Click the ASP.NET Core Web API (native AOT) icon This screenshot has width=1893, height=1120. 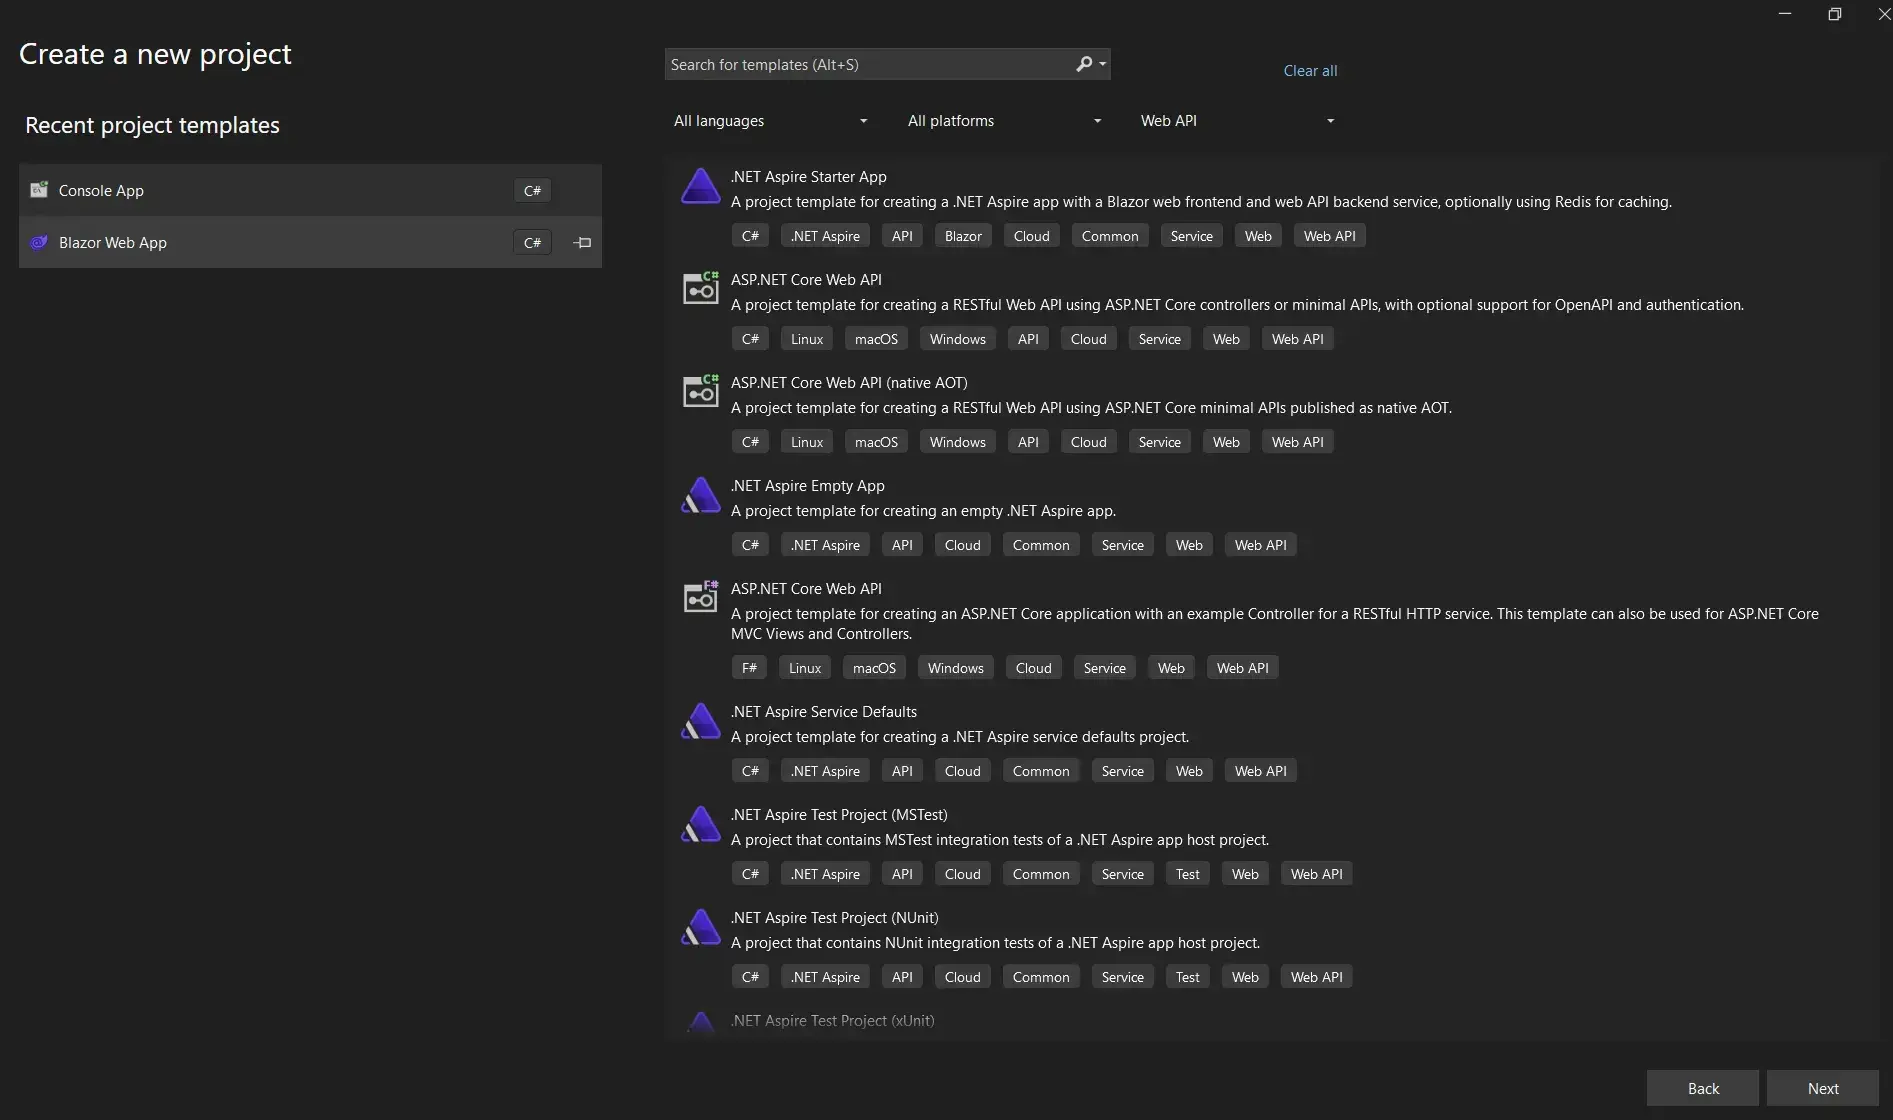[x=700, y=391]
